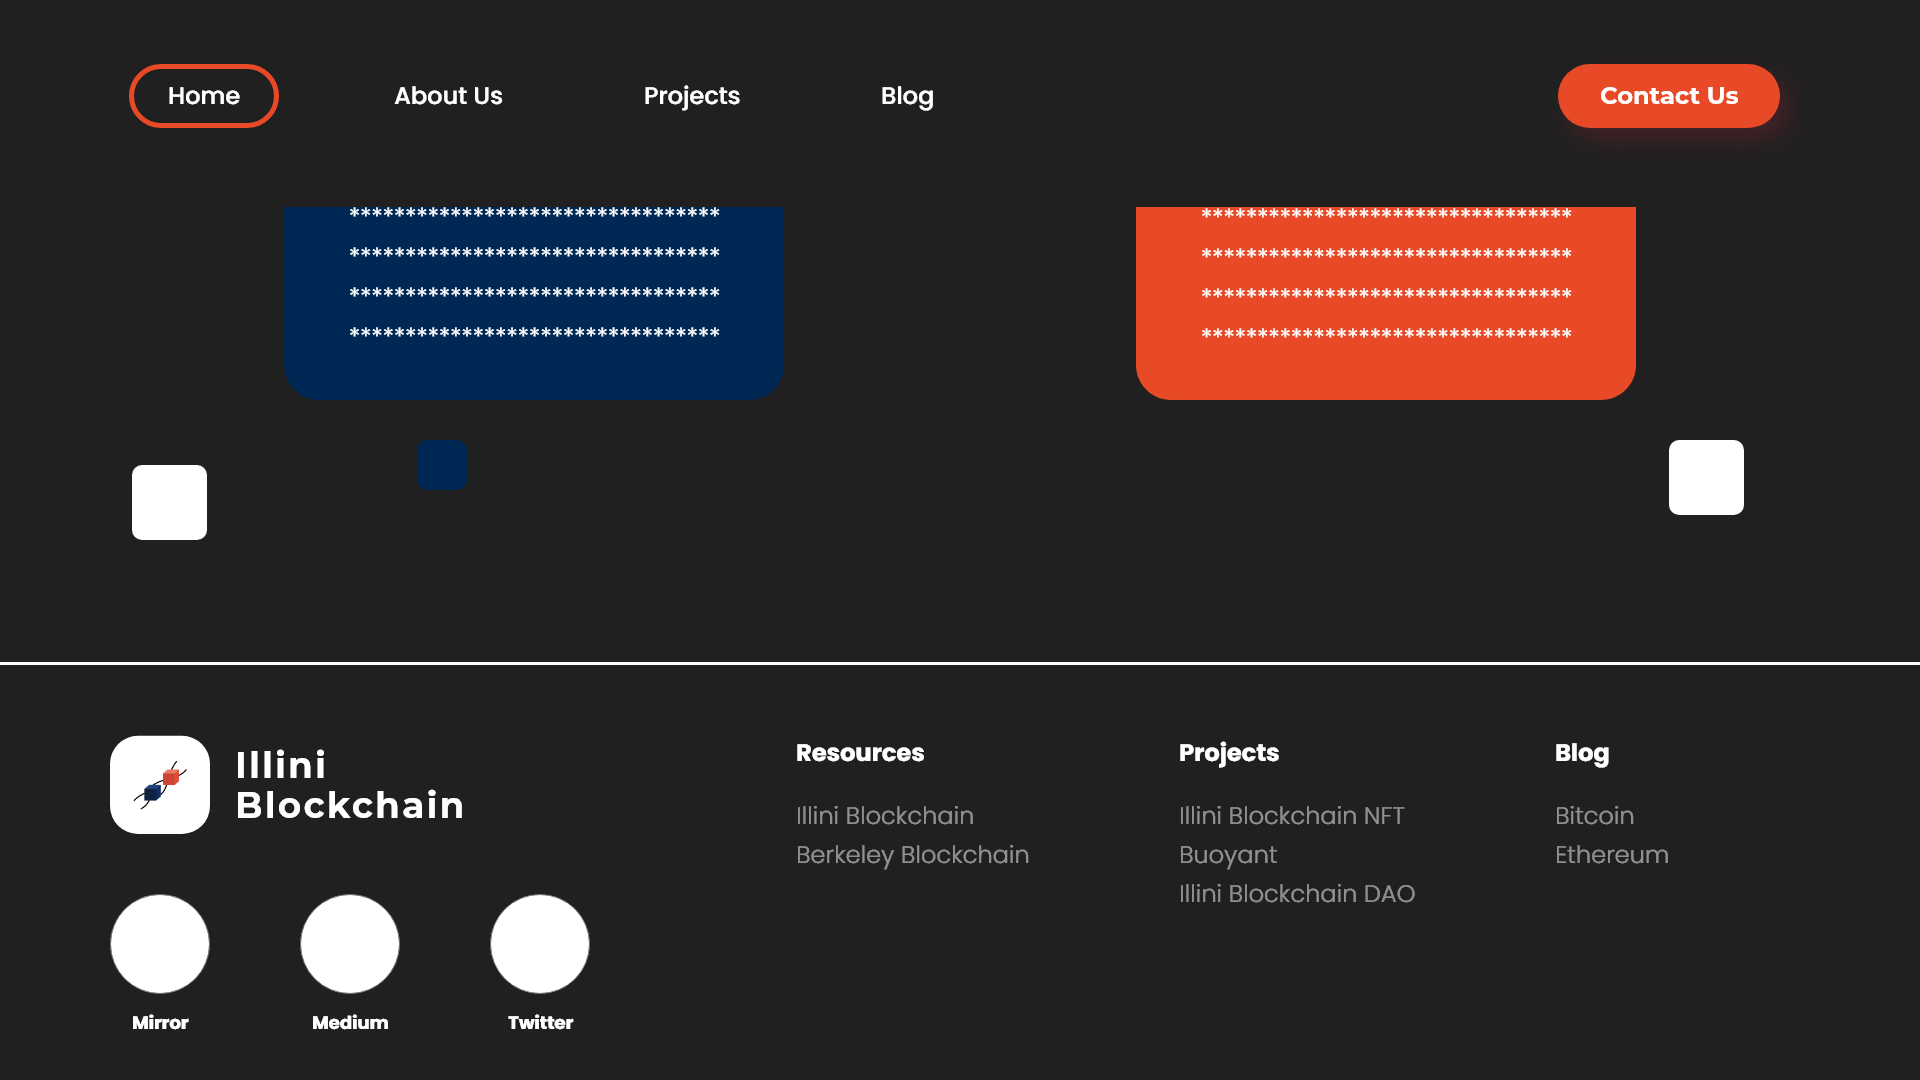Read the Bitcoin blog link
Viewport: 1920px width, 1080px height.
tap(1594, 816)
